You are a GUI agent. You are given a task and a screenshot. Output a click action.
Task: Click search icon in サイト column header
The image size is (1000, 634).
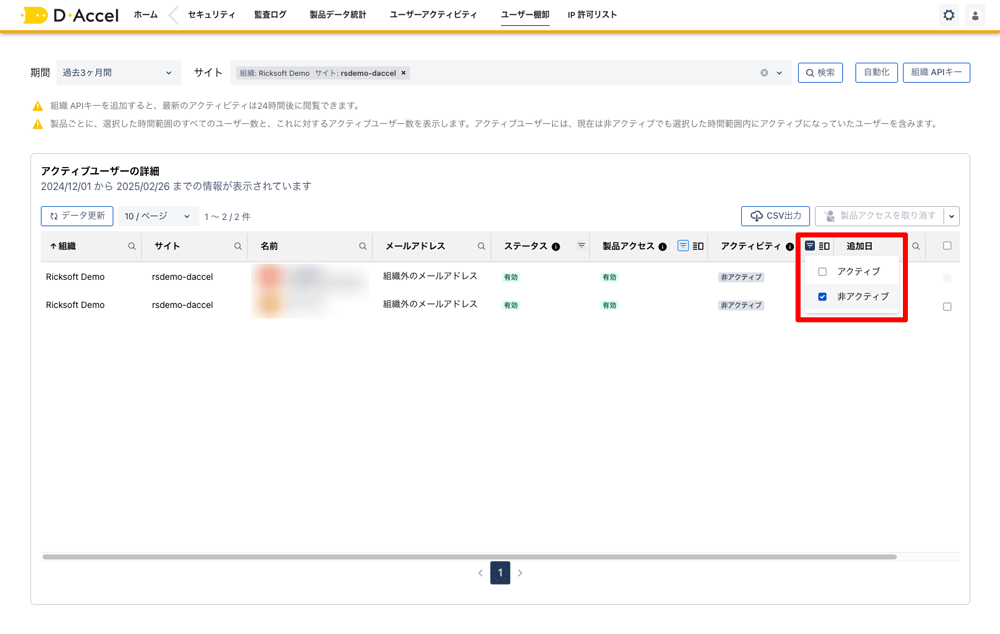[237, 246]
